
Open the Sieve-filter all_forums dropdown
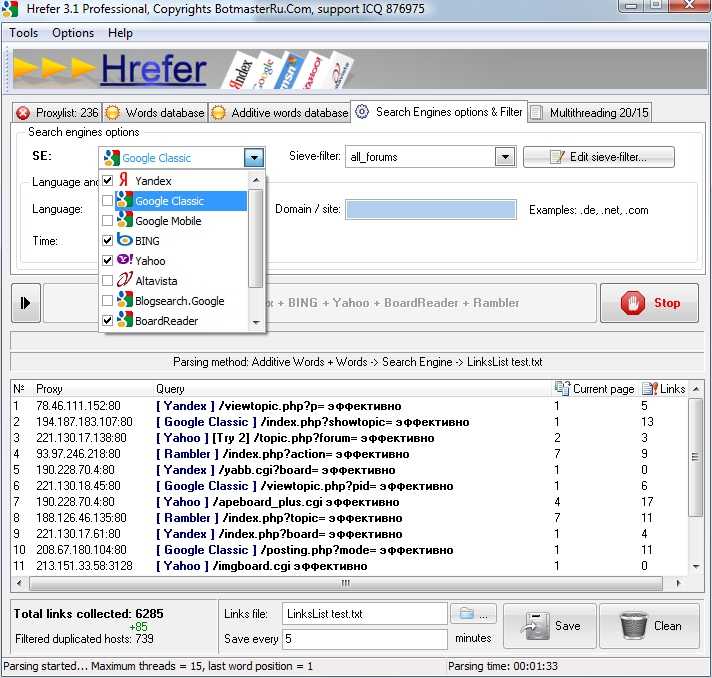pos(505,157)
